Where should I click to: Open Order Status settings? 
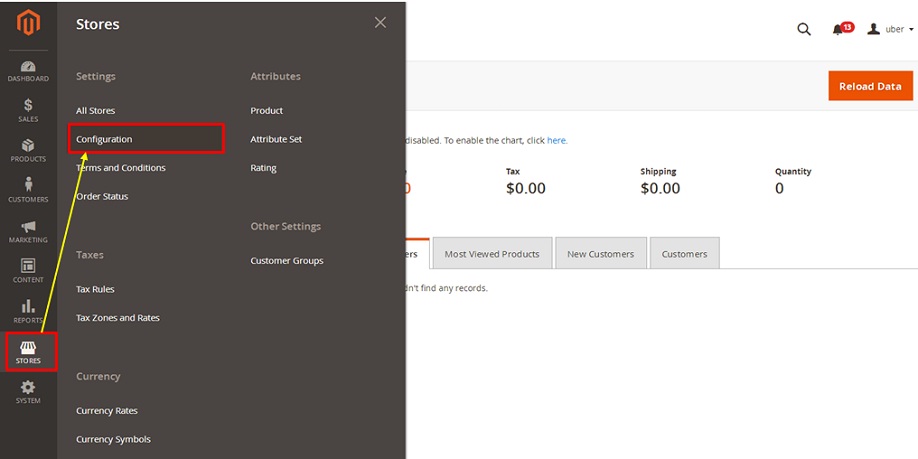coord(102,197)
